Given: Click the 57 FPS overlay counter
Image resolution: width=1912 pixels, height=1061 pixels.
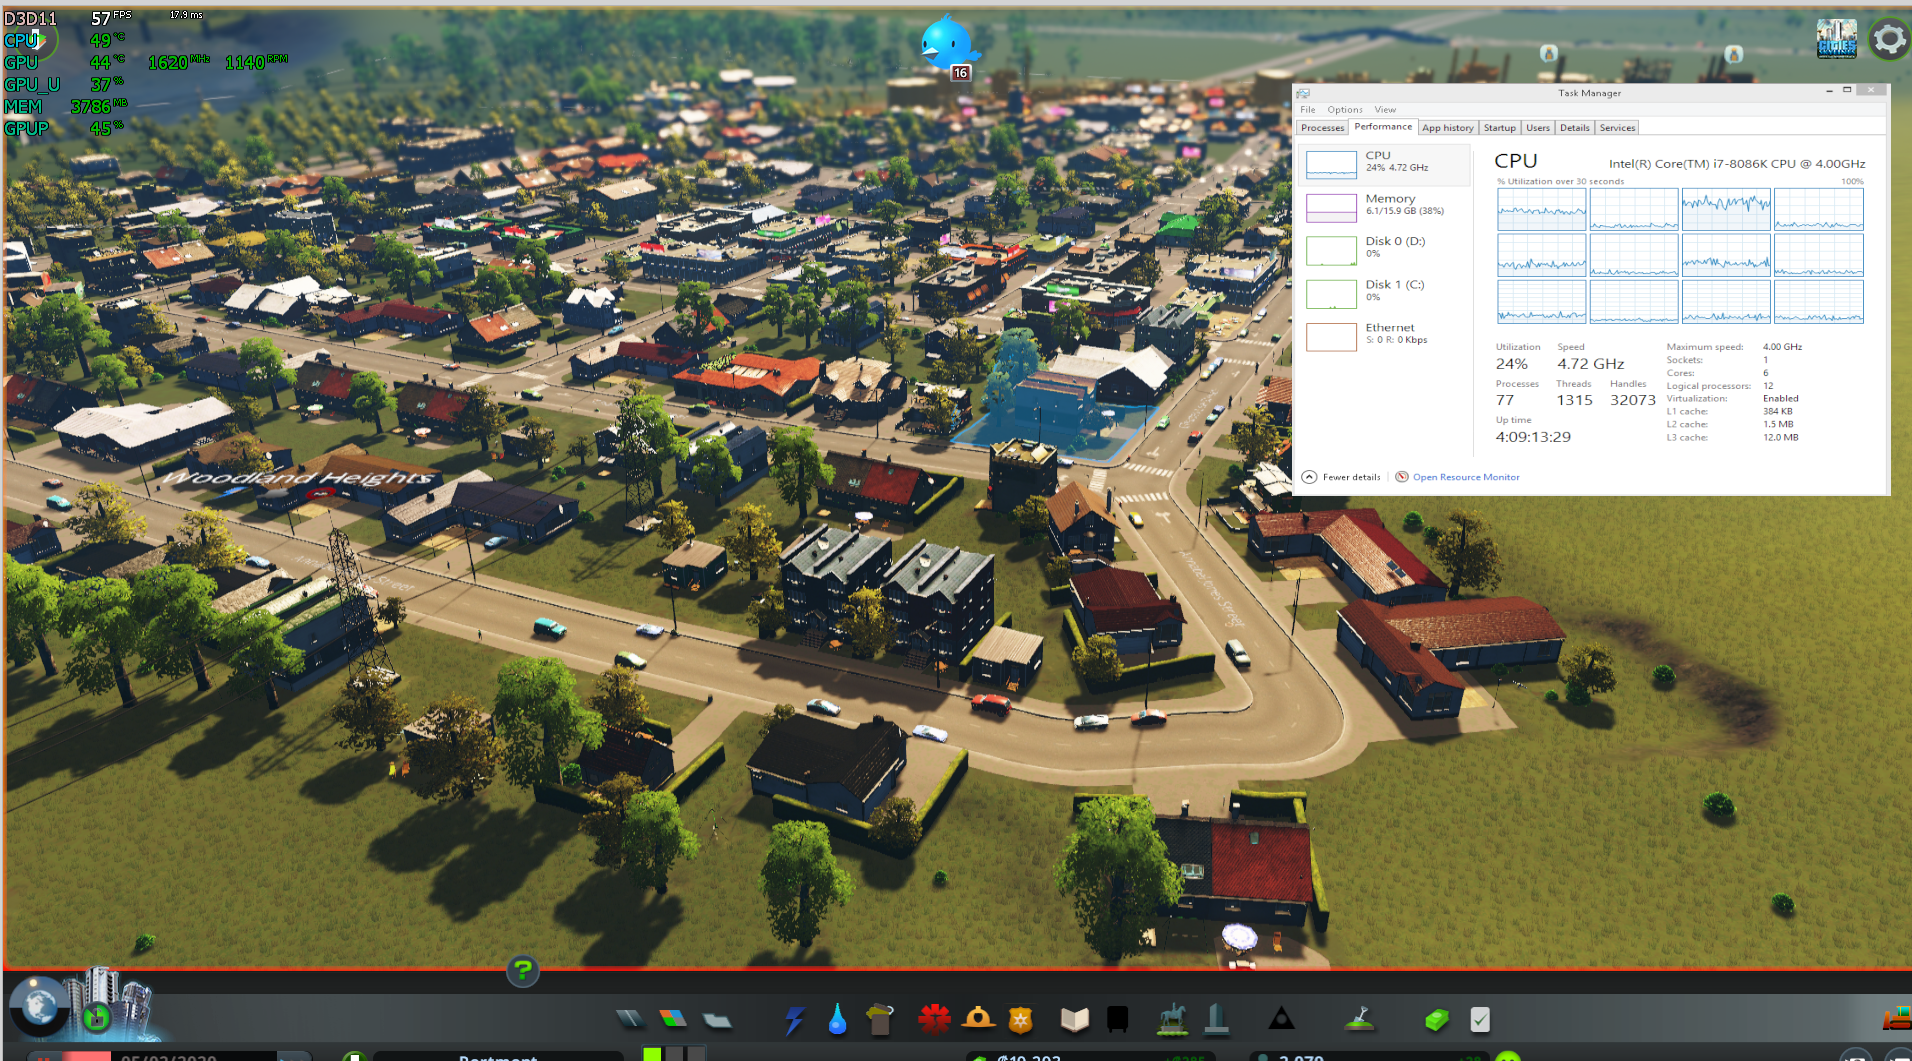Looking at the screenshot, I should 111,18.
